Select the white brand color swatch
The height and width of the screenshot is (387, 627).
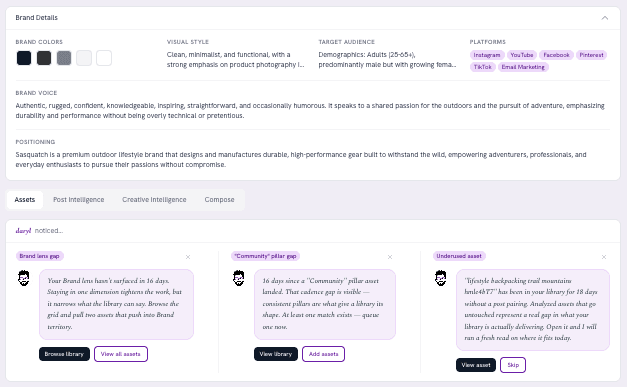click(x=104, y=58)
